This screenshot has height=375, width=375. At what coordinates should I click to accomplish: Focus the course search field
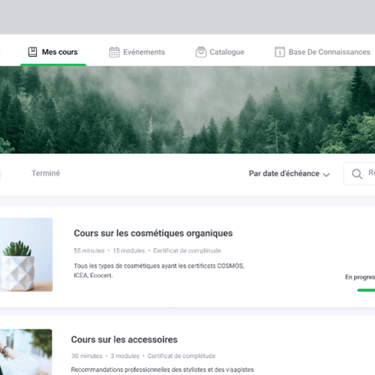[x=359, y=174]
